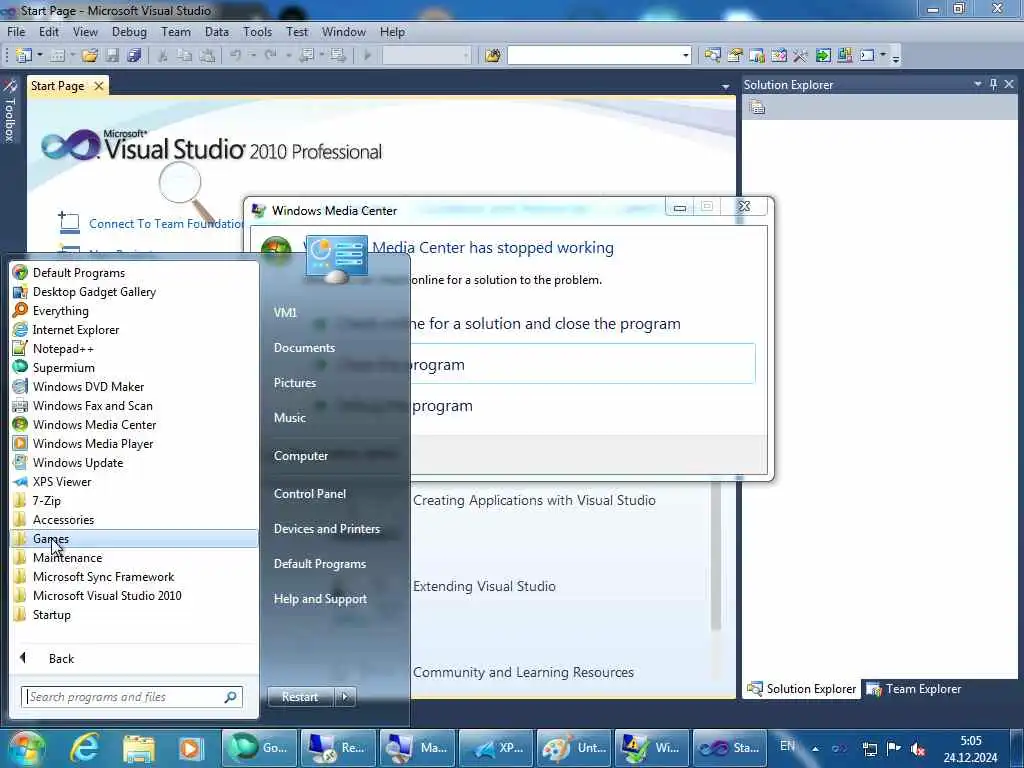The height and width of the screenshot is (768, 1024).
Task: Launch XPS Viewer from the Start menu
Action: [x=134, y=481]
